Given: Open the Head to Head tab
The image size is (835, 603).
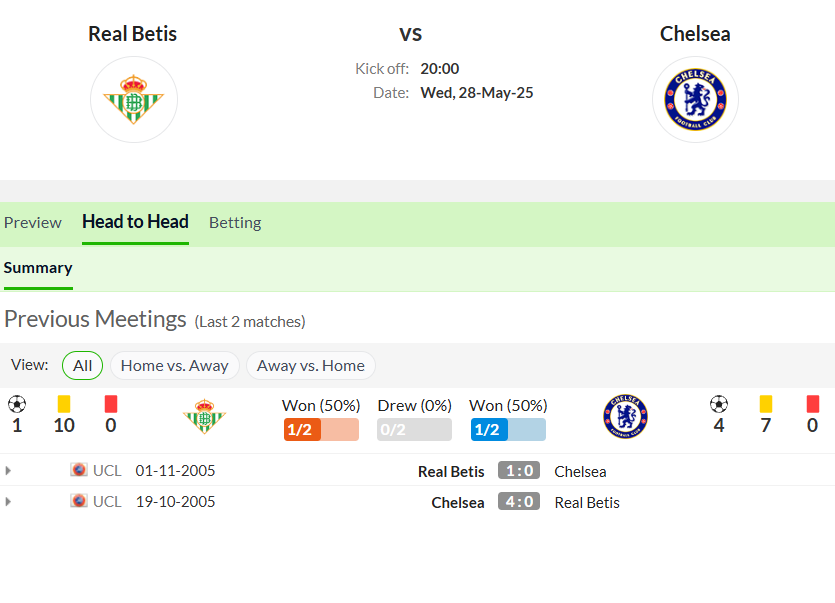Looking at the screenshot, I should 135,222.
